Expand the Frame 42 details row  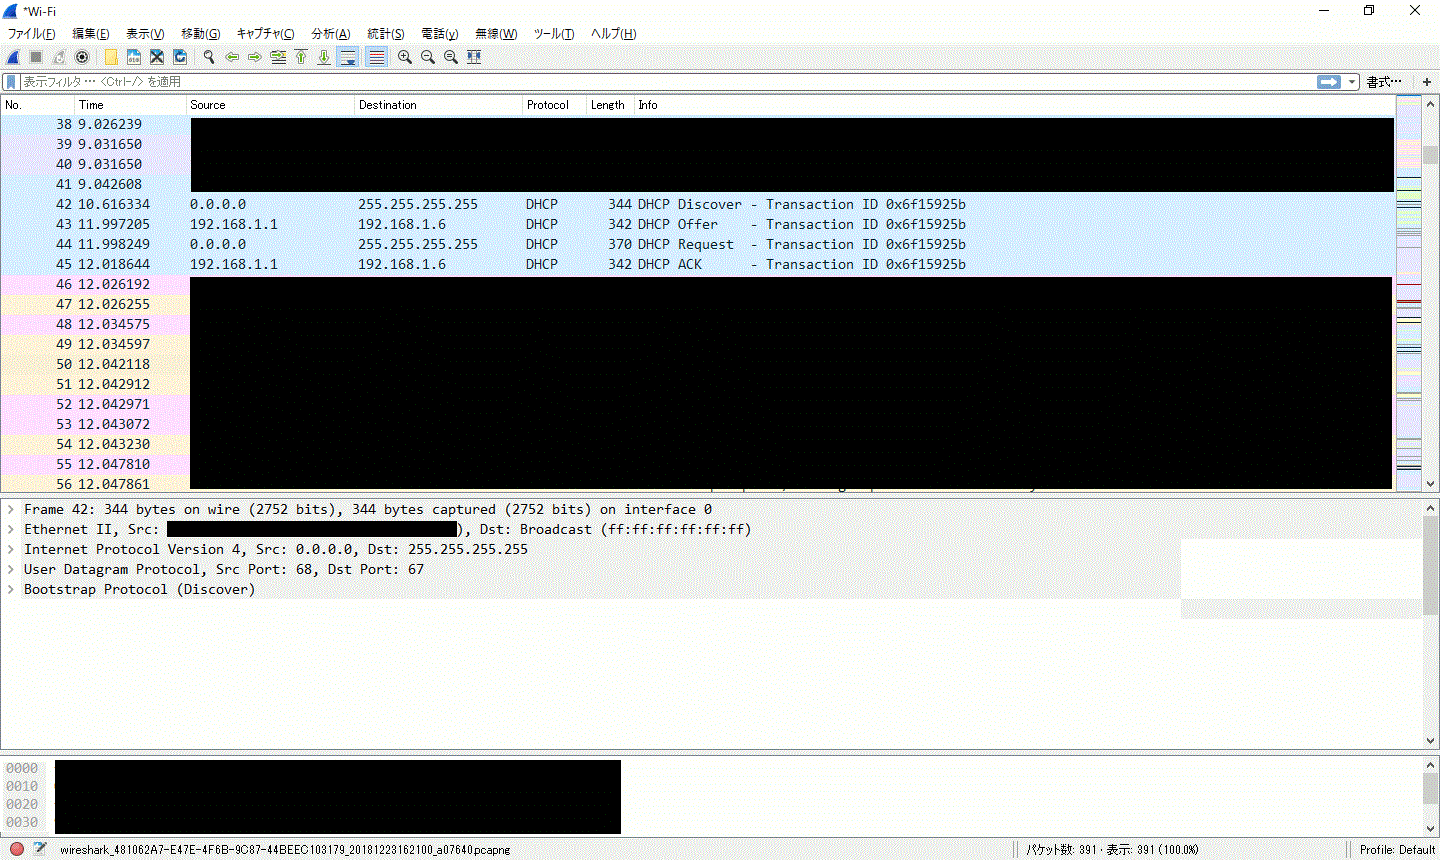(11, 510)
